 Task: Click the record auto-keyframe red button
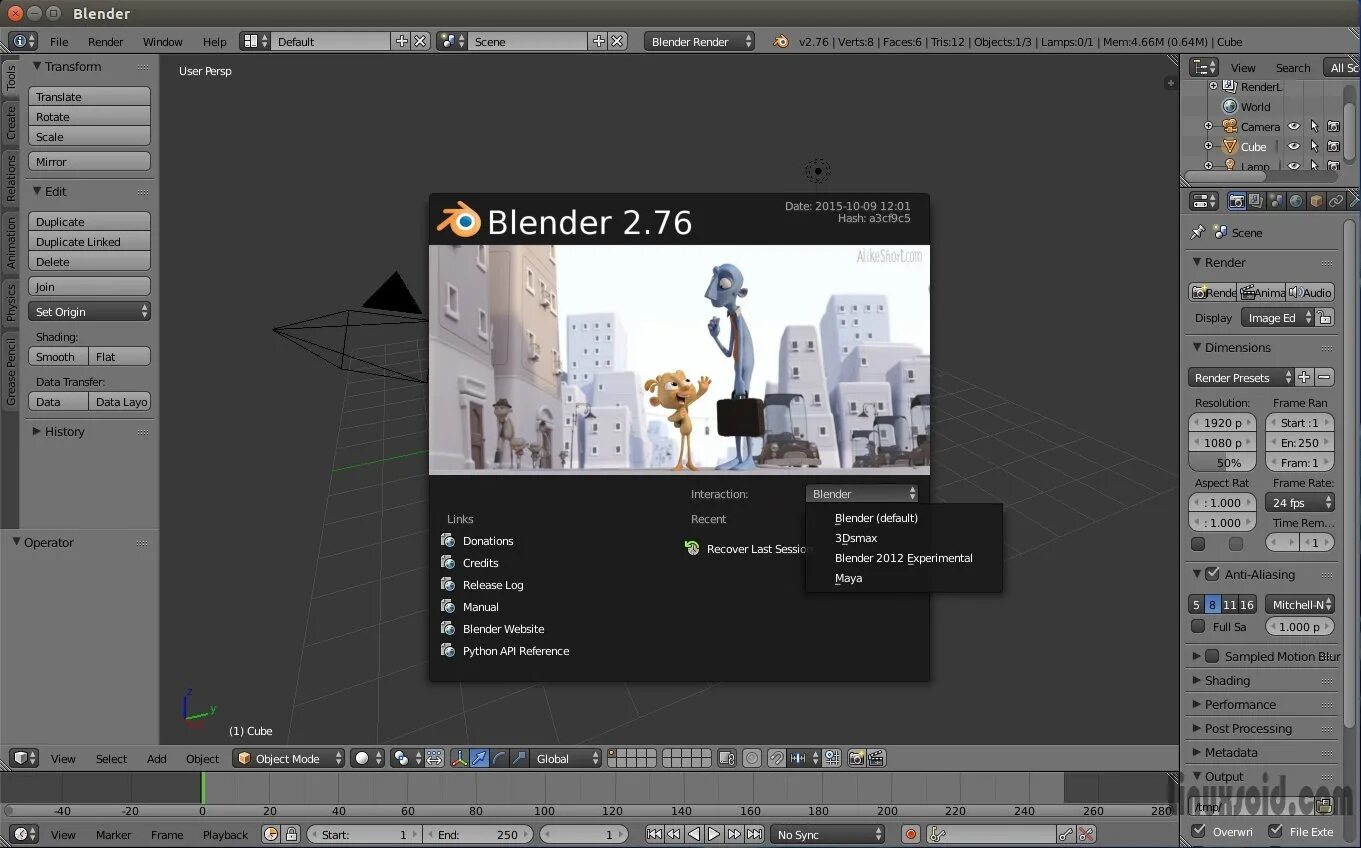(910, 834)
